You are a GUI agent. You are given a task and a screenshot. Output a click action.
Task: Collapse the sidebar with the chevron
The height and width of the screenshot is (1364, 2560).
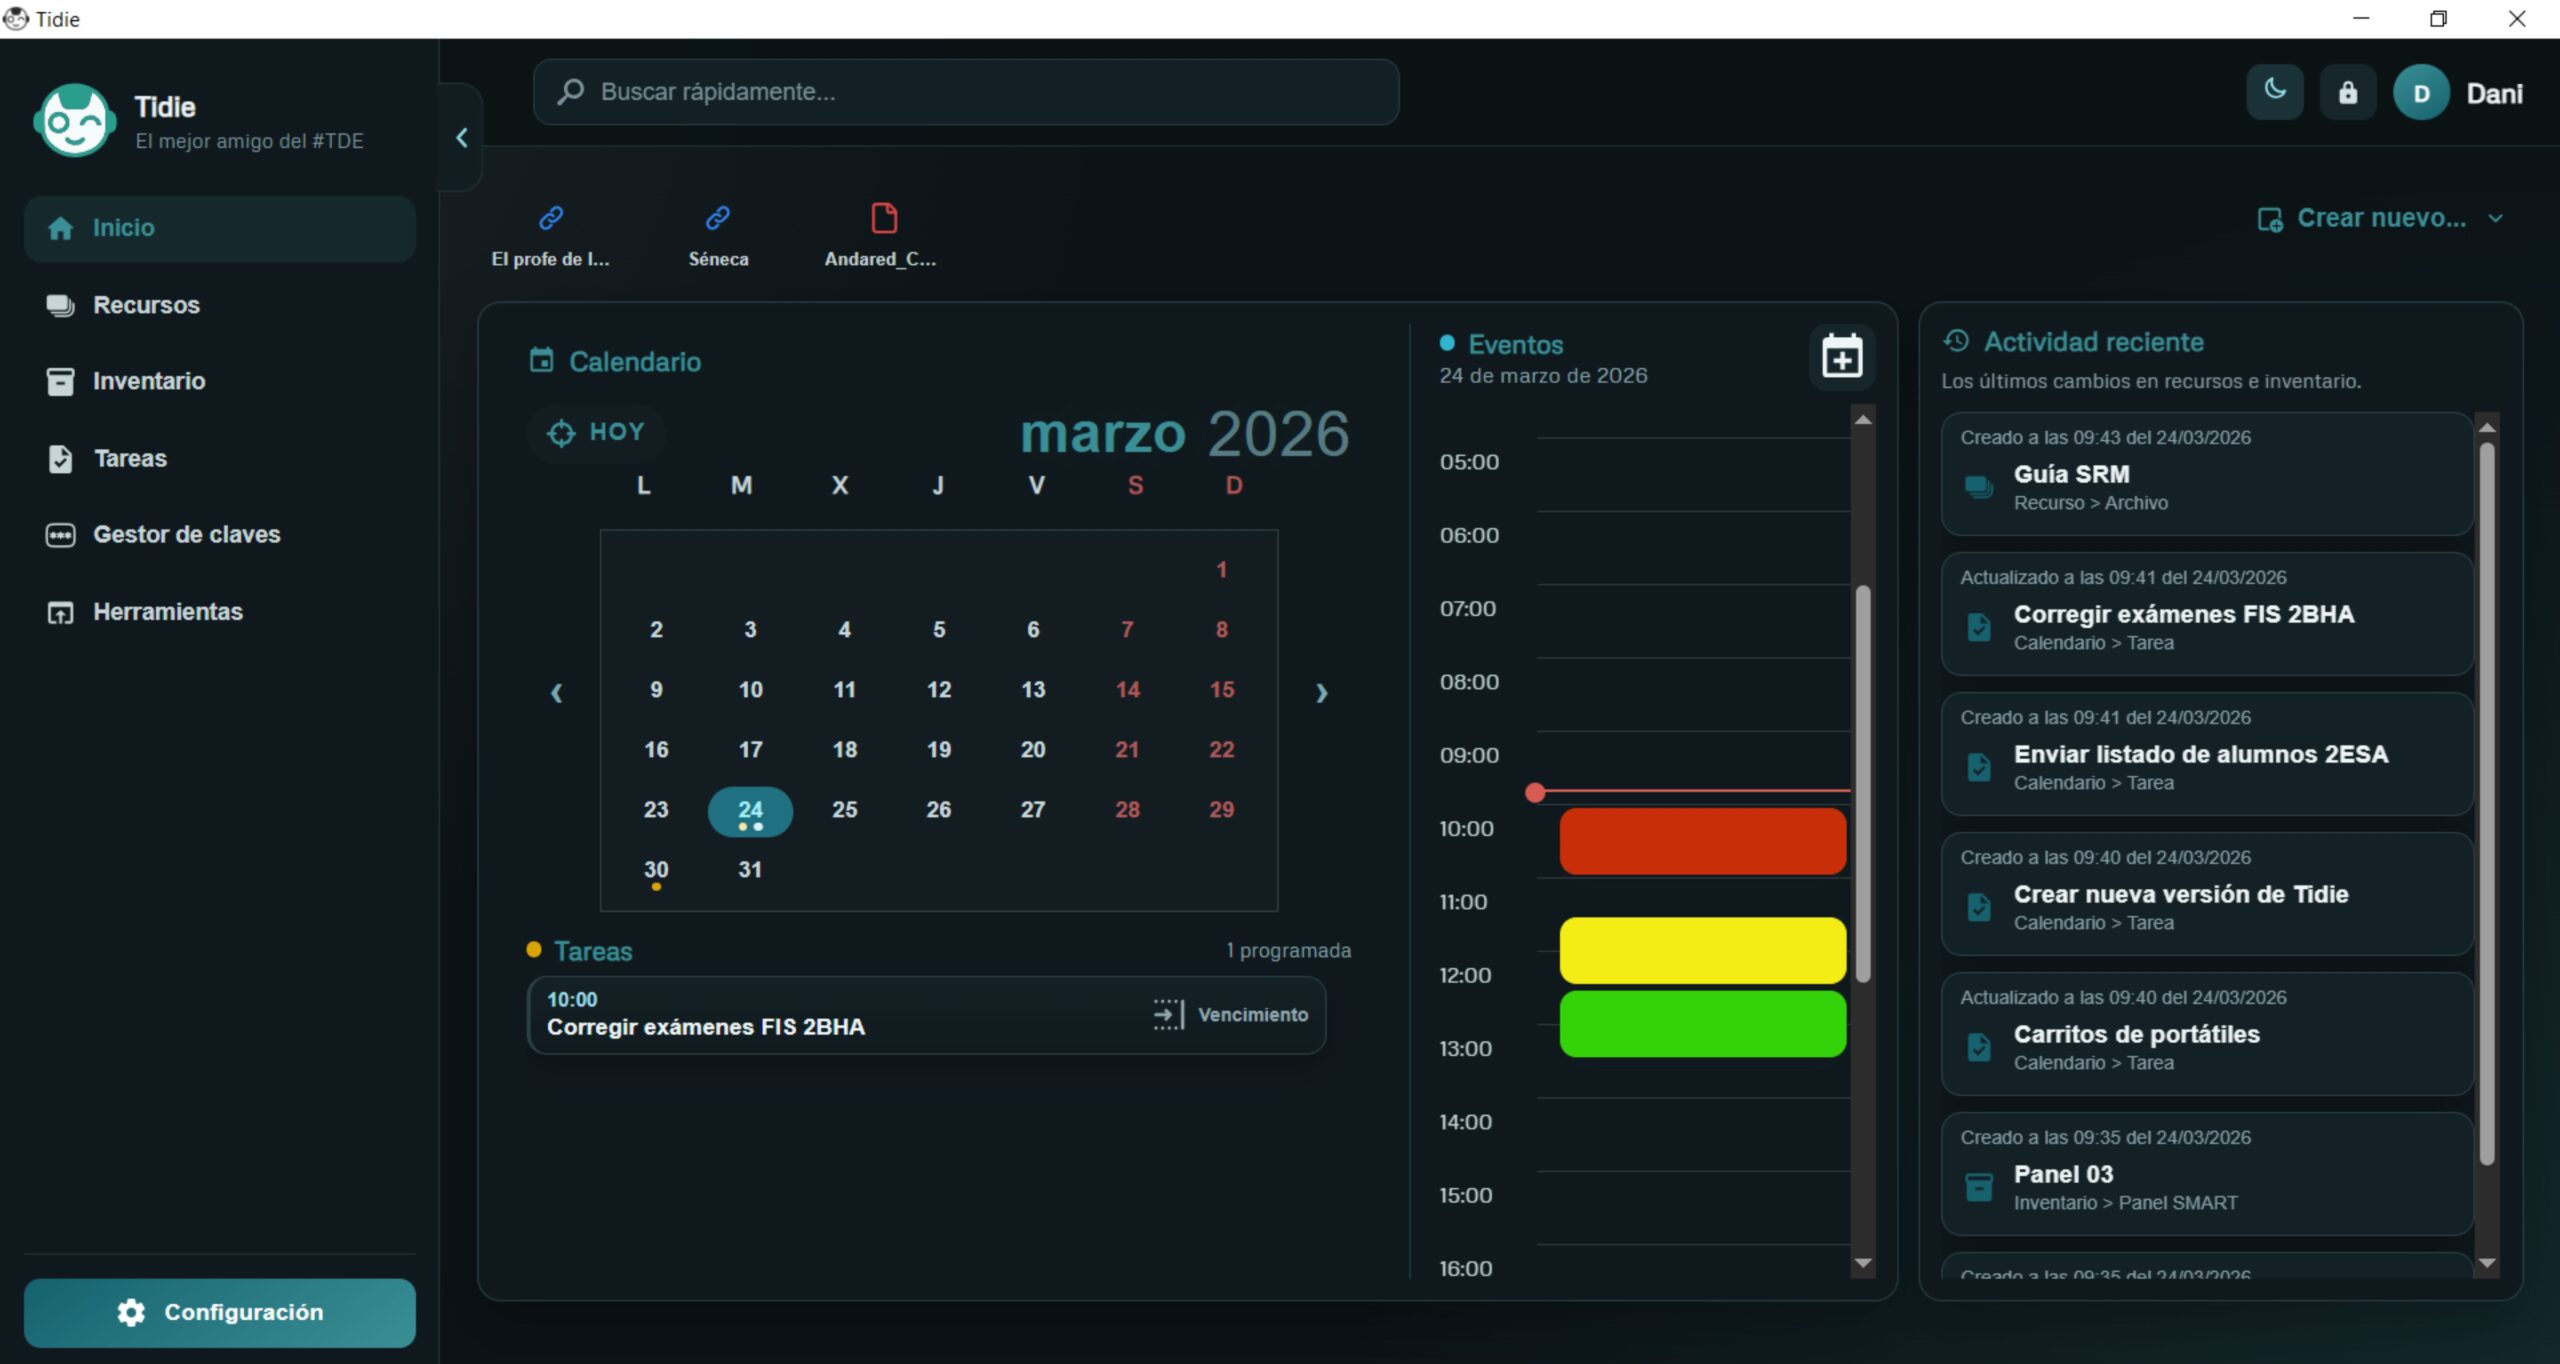pos(461,138)
